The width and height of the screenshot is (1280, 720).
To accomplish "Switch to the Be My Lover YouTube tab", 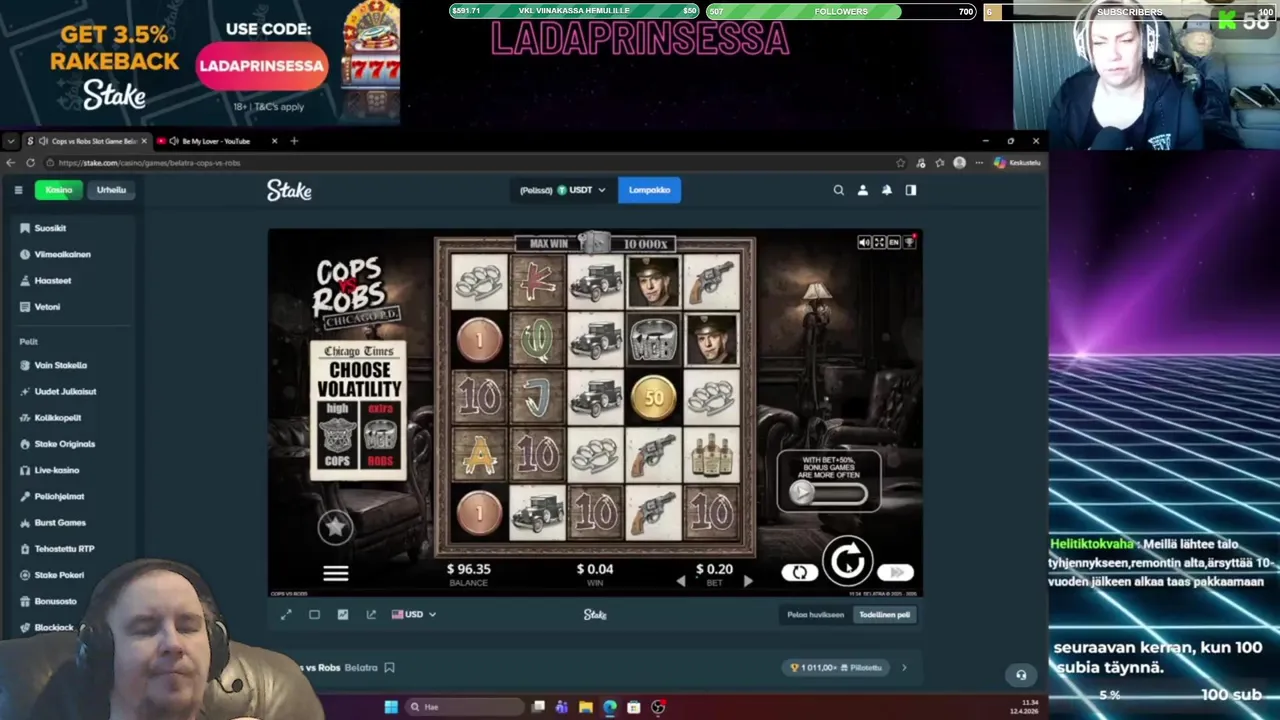I will [216, 141].
